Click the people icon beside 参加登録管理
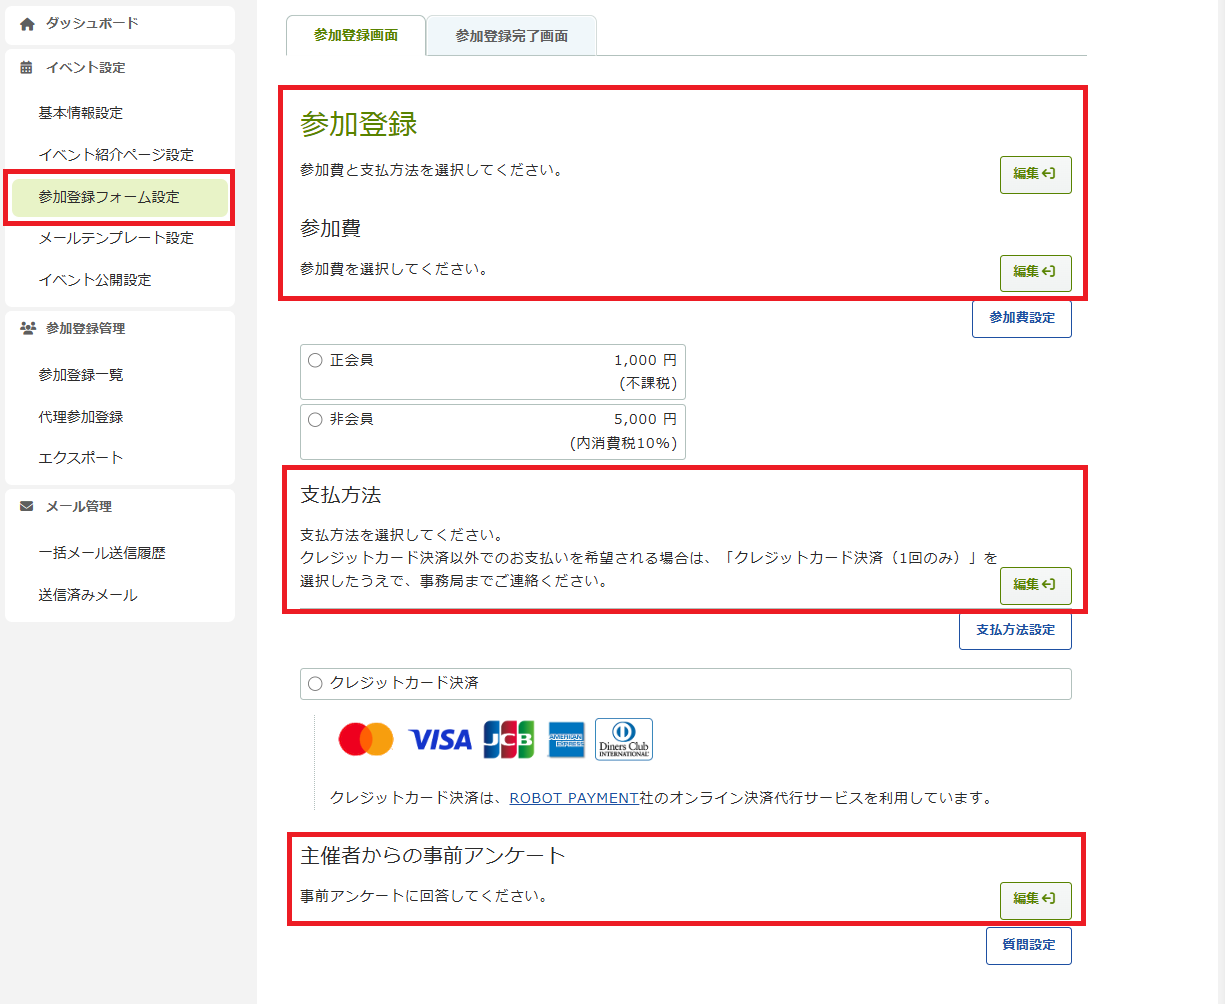This screenshot has width=1225, height=1004. point(27,328)
